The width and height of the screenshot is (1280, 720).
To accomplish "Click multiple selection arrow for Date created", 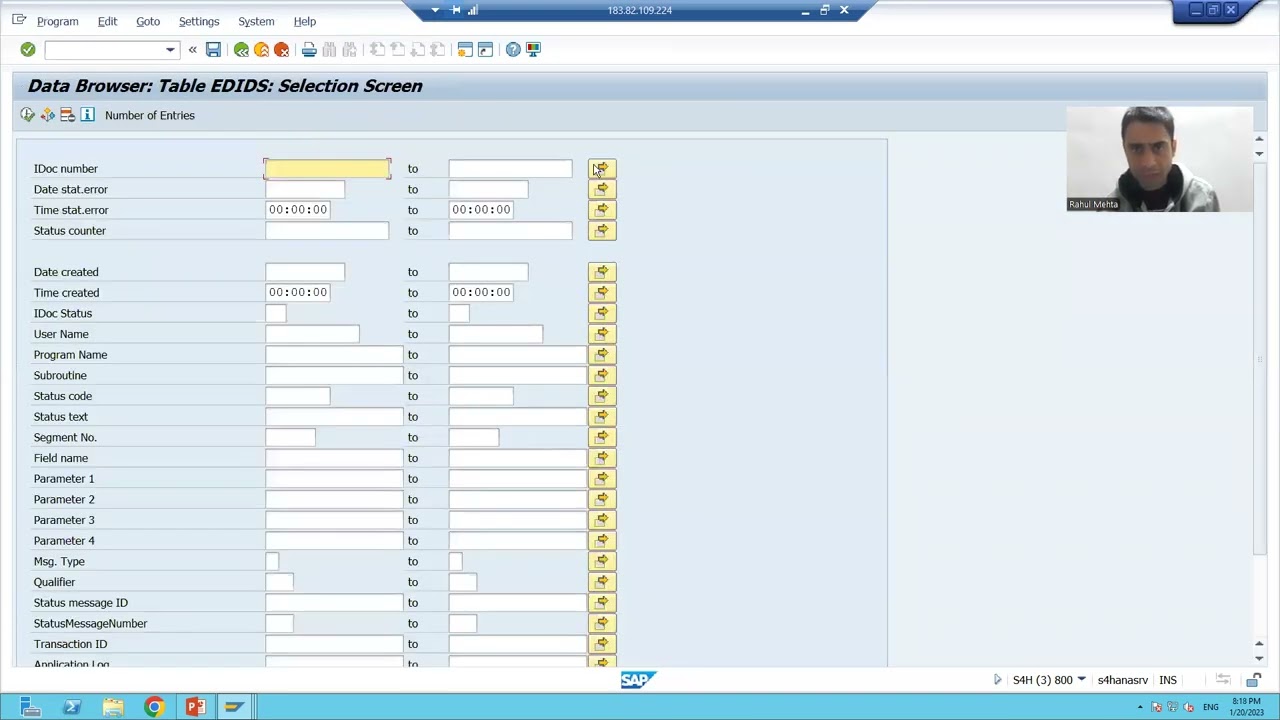I will [602, 272].
